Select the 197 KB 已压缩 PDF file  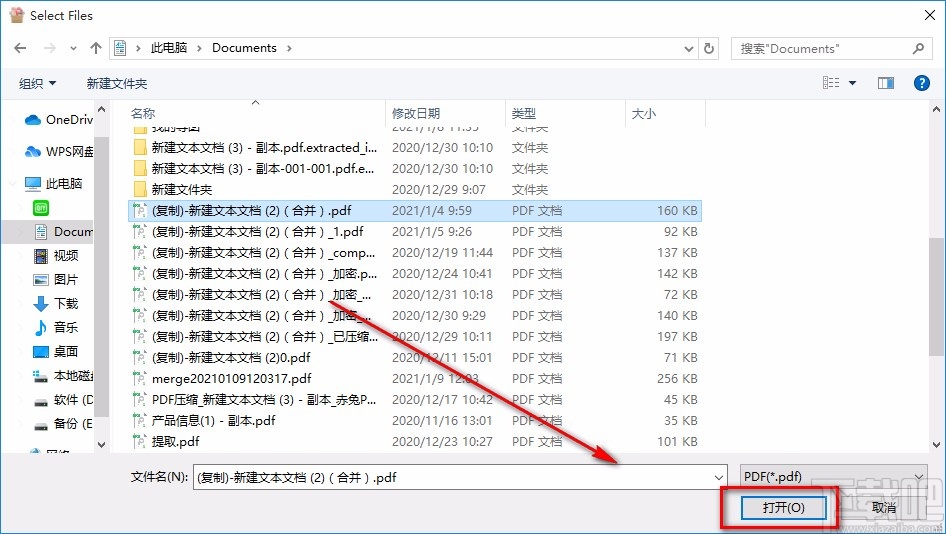(415, 337)
